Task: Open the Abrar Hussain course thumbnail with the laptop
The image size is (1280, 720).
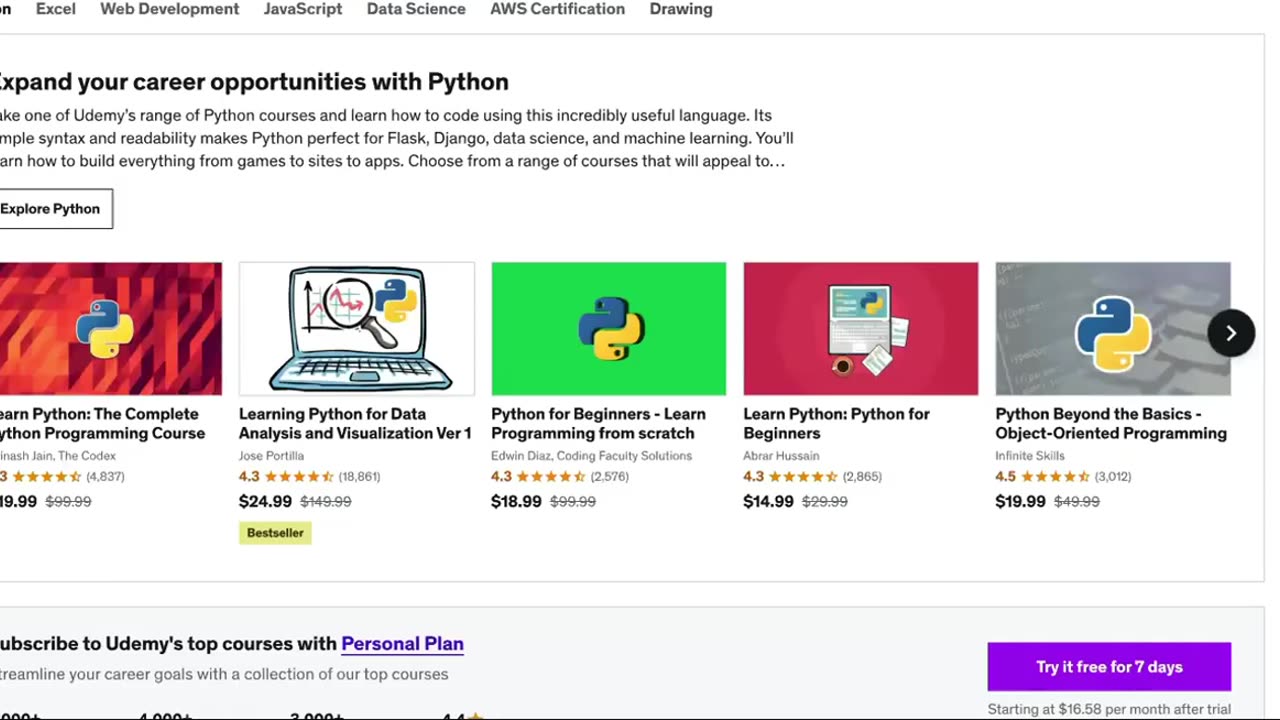Action: (x=861, y=329)
